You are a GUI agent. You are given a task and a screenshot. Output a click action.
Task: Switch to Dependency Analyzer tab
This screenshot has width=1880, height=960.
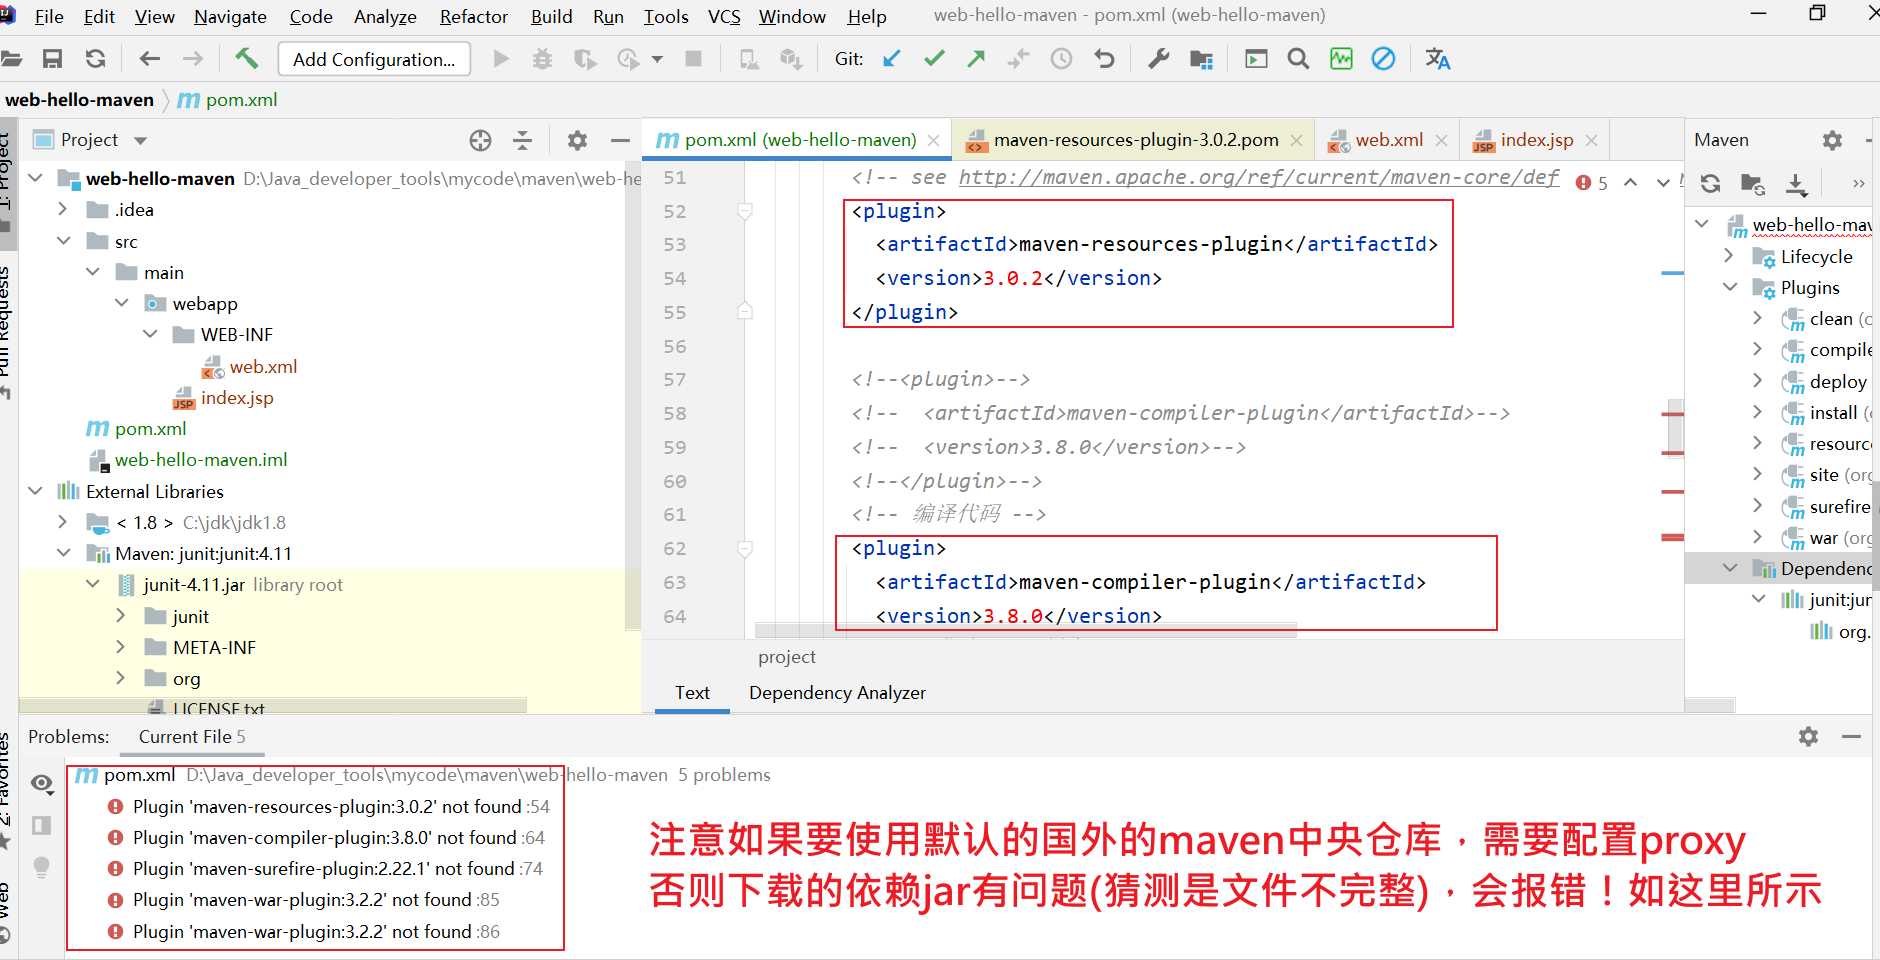click(x=837, y=693)
